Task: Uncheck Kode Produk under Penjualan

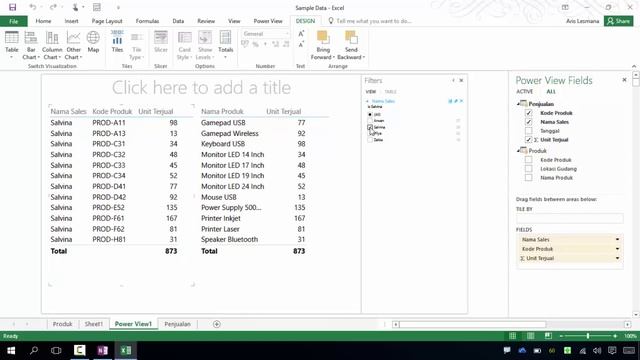Action: (529, 113)
